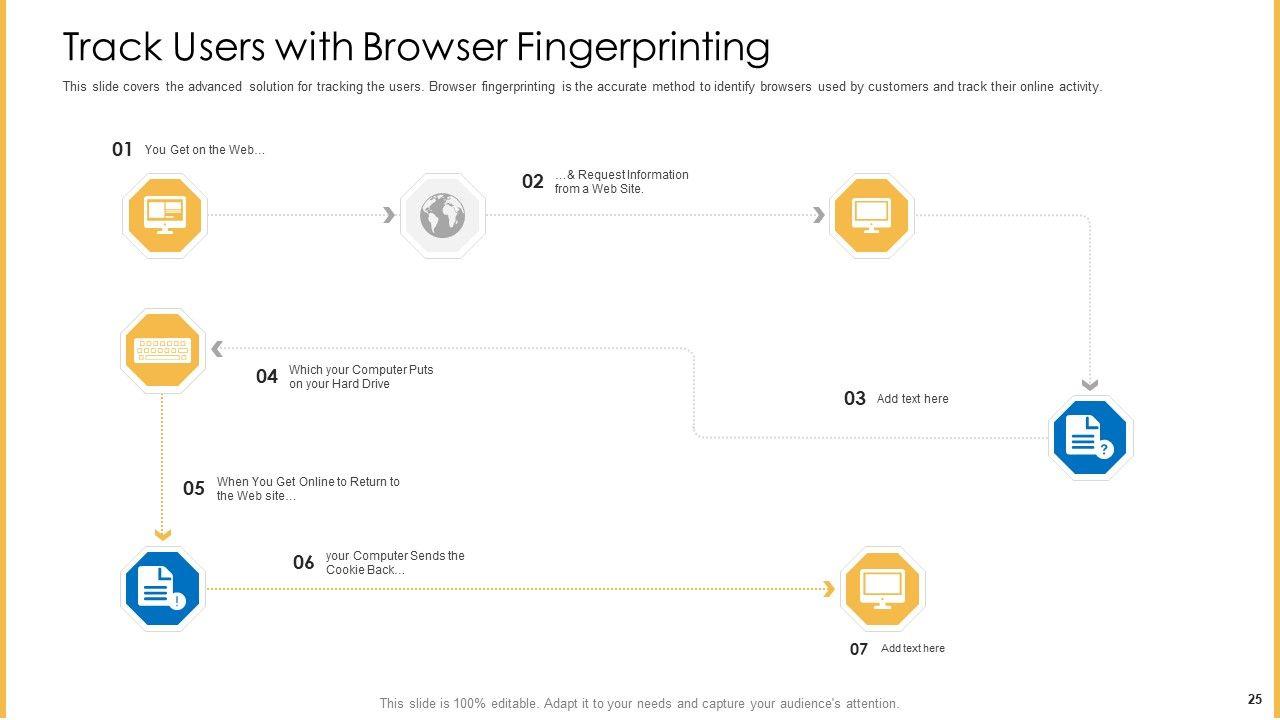Screen dimensions: 1280x720
Task: Select the blue document question mark icon
Action: pos(1090,437)
